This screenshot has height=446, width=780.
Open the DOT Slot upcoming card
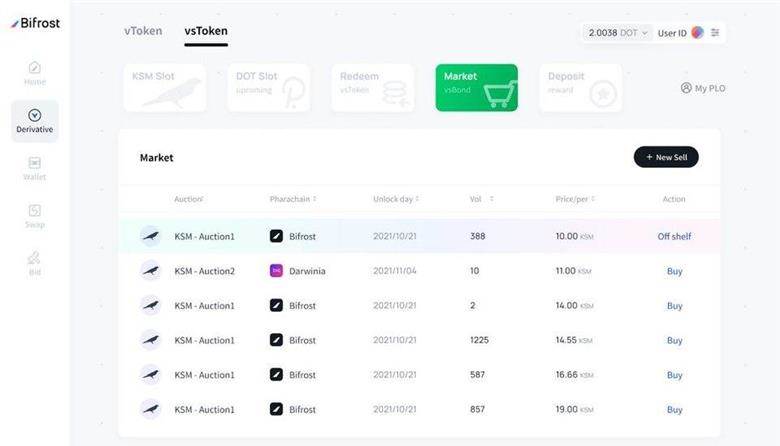coord(269,88)
